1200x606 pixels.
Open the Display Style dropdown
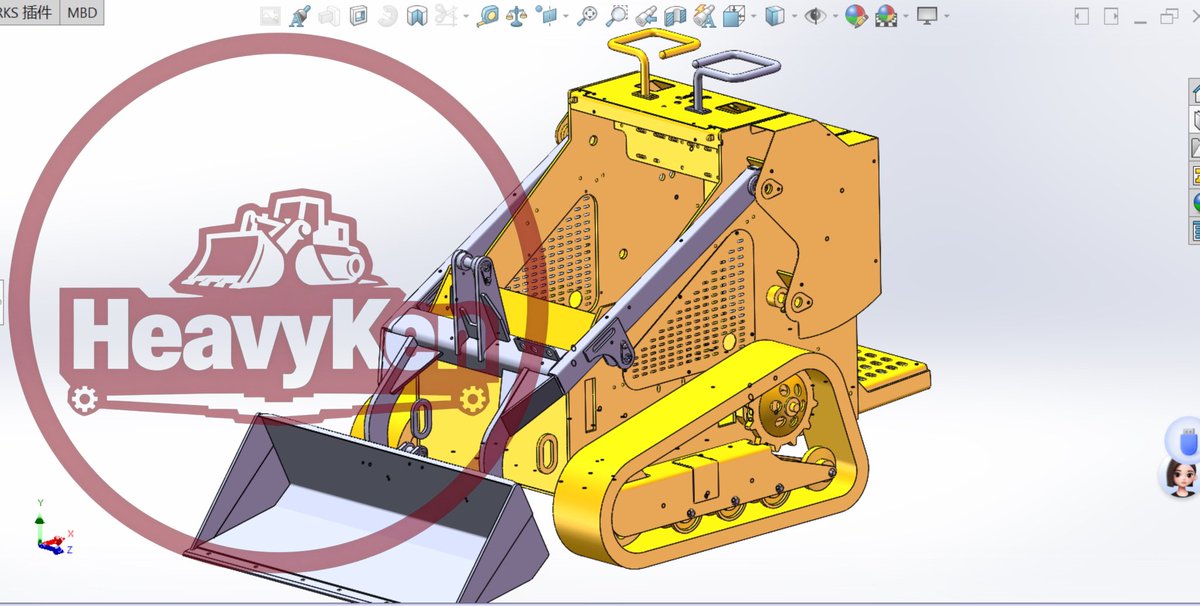point(793,15)
